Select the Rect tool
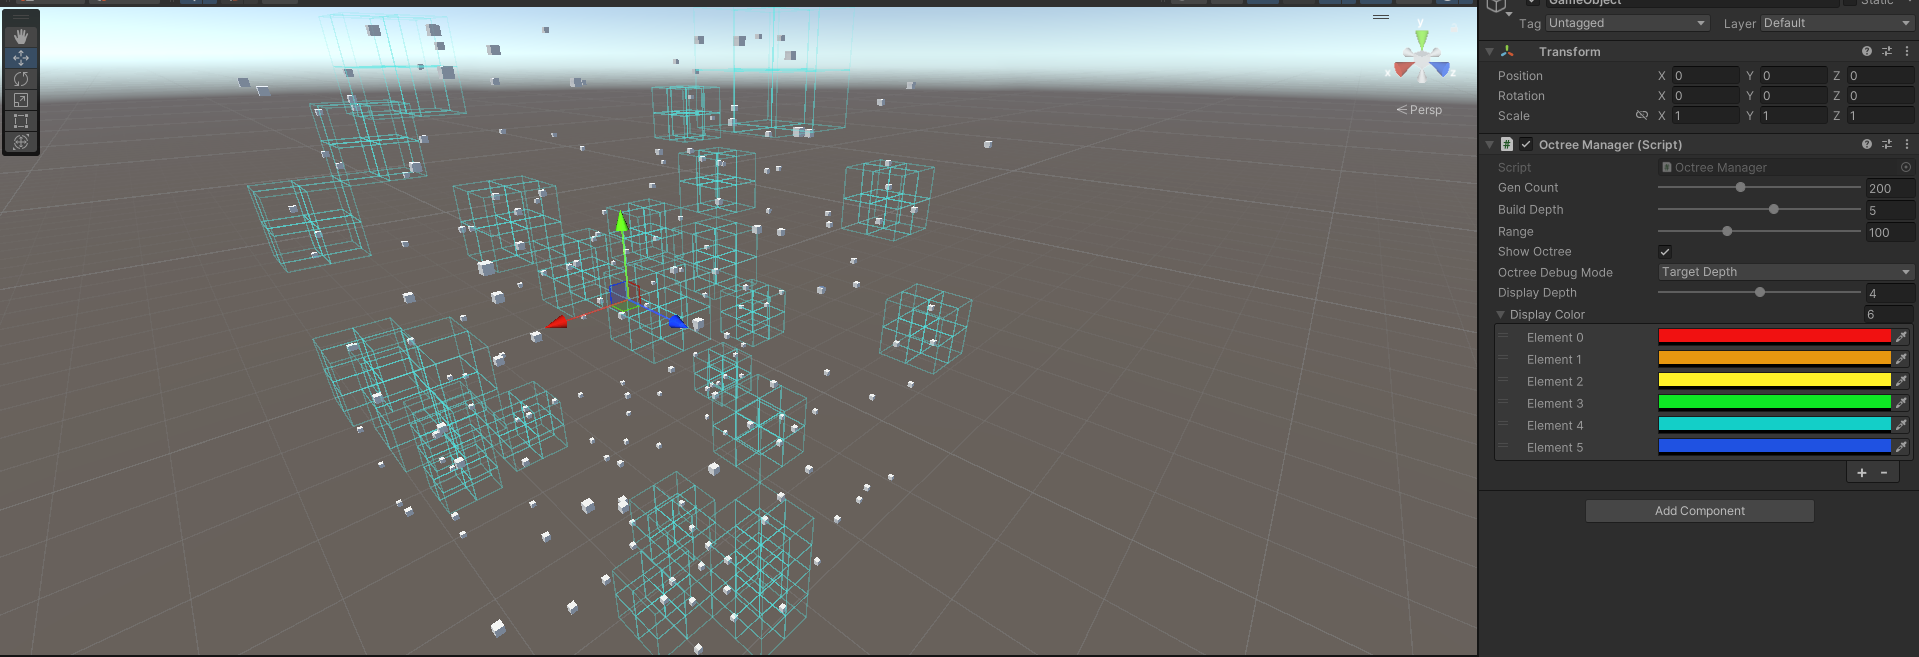This screenshot has height=657, width=1919. coord(20,121)
